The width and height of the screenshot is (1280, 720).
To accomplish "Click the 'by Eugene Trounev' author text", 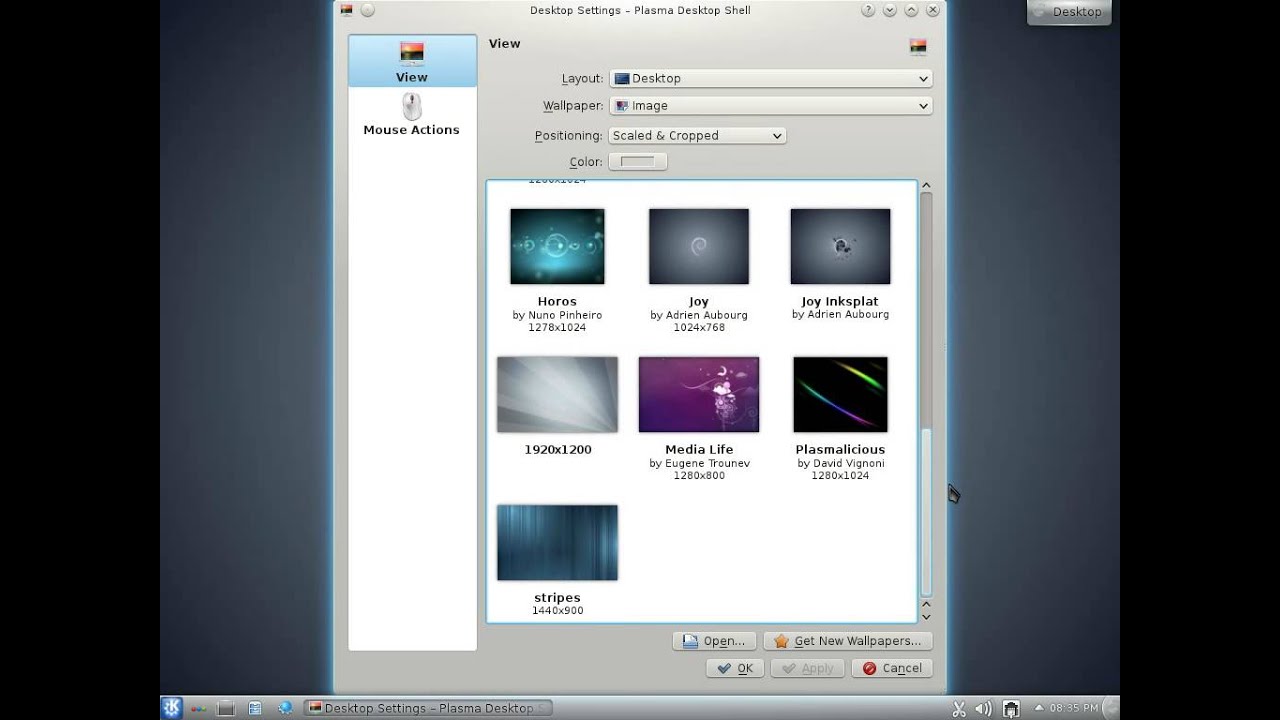I will click(x=699, y=463).
